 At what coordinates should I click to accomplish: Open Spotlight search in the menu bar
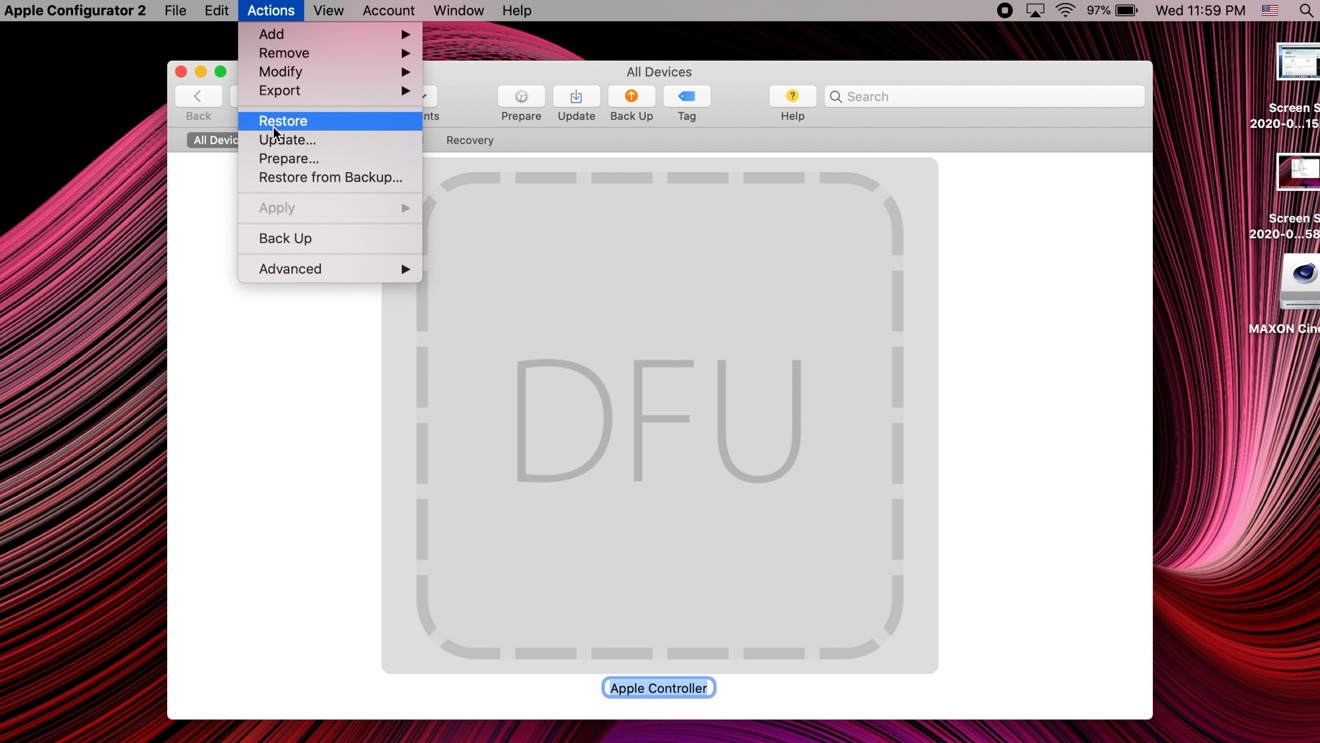[1306, 10]
